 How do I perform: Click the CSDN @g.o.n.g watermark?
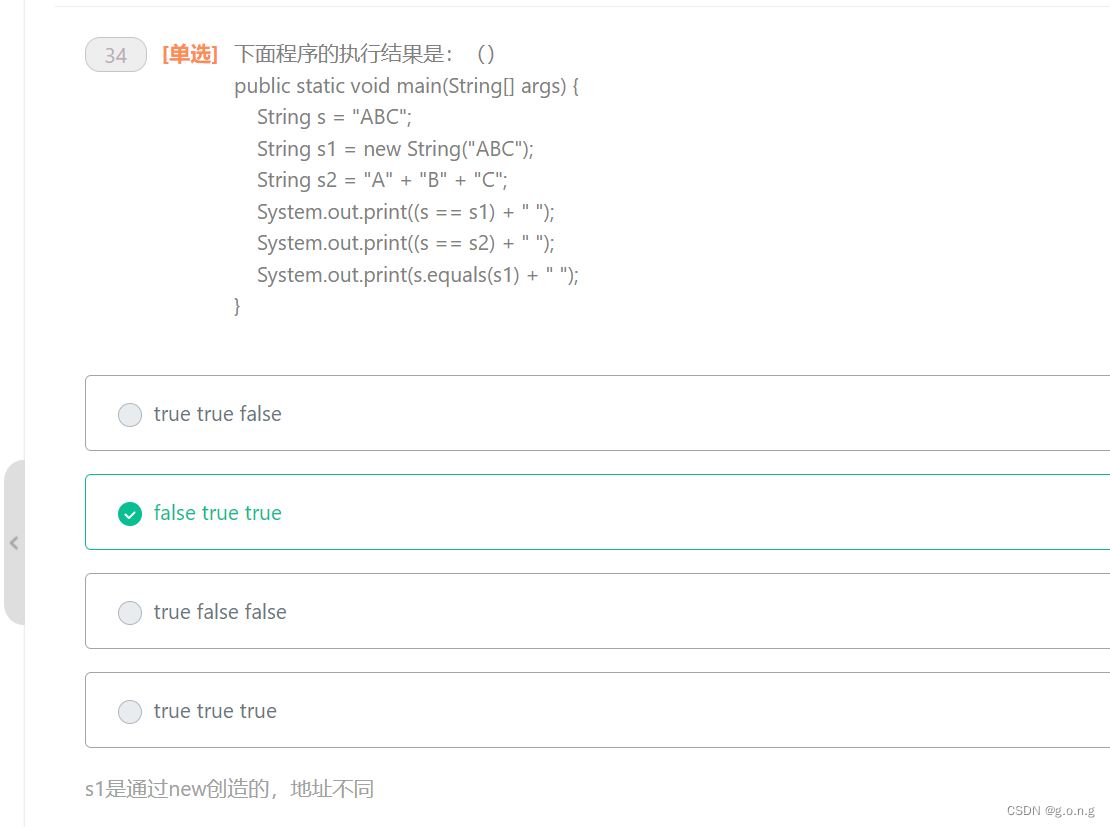[1050, 810]
